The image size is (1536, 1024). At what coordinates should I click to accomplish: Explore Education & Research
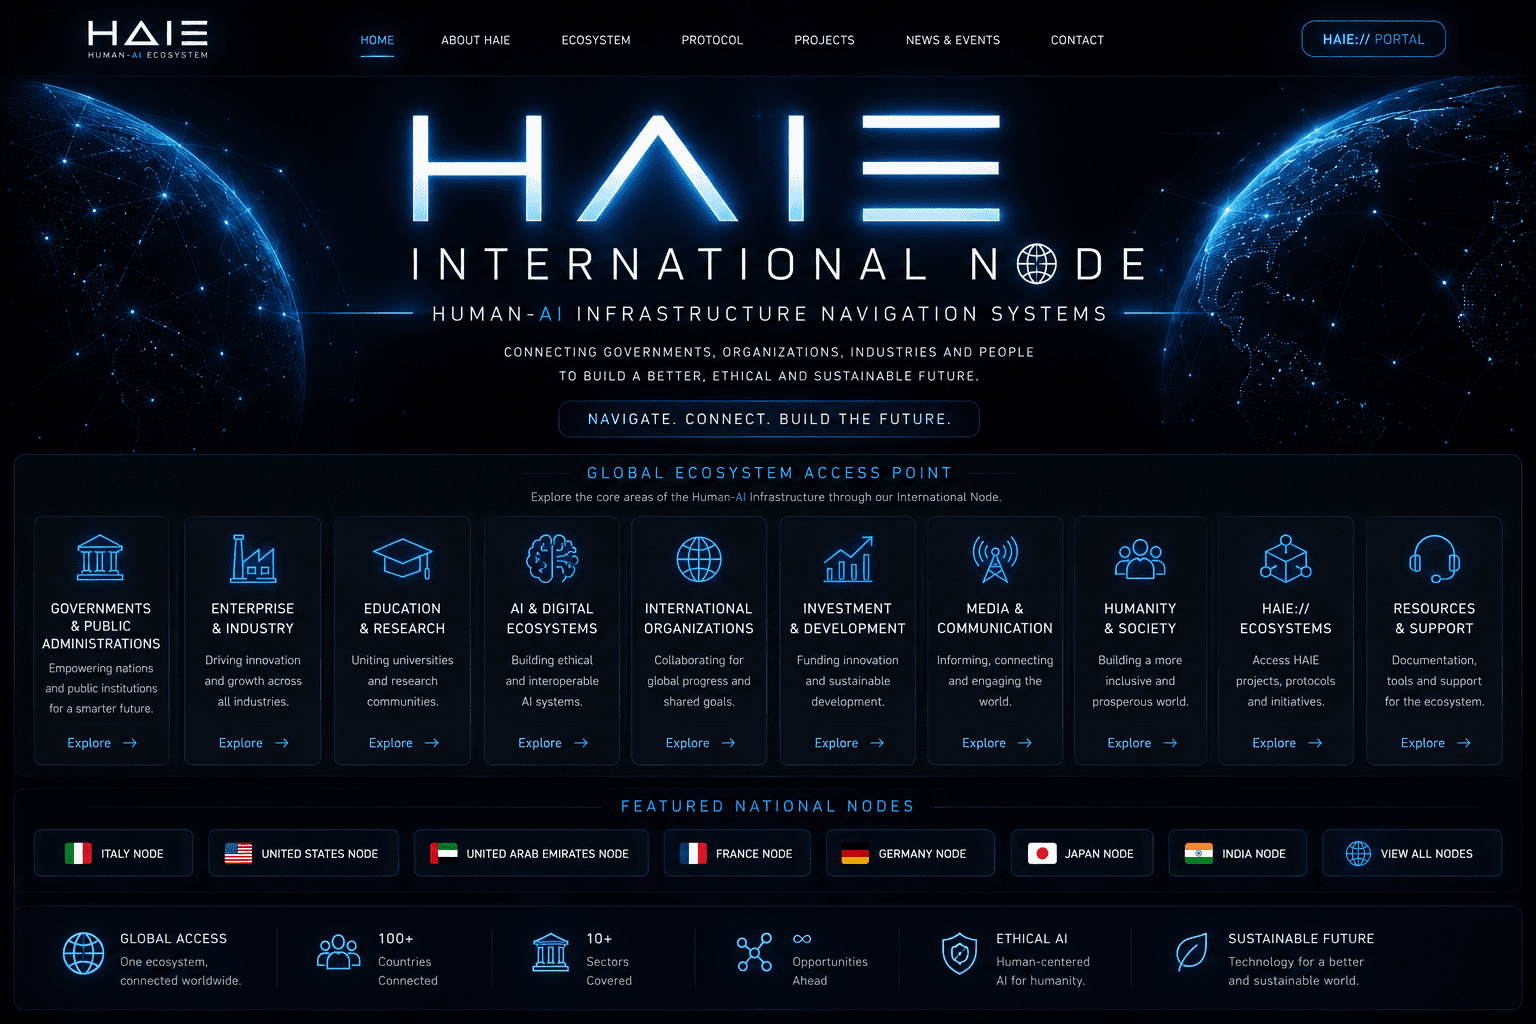pyautogui.click(x=403, y=743)
